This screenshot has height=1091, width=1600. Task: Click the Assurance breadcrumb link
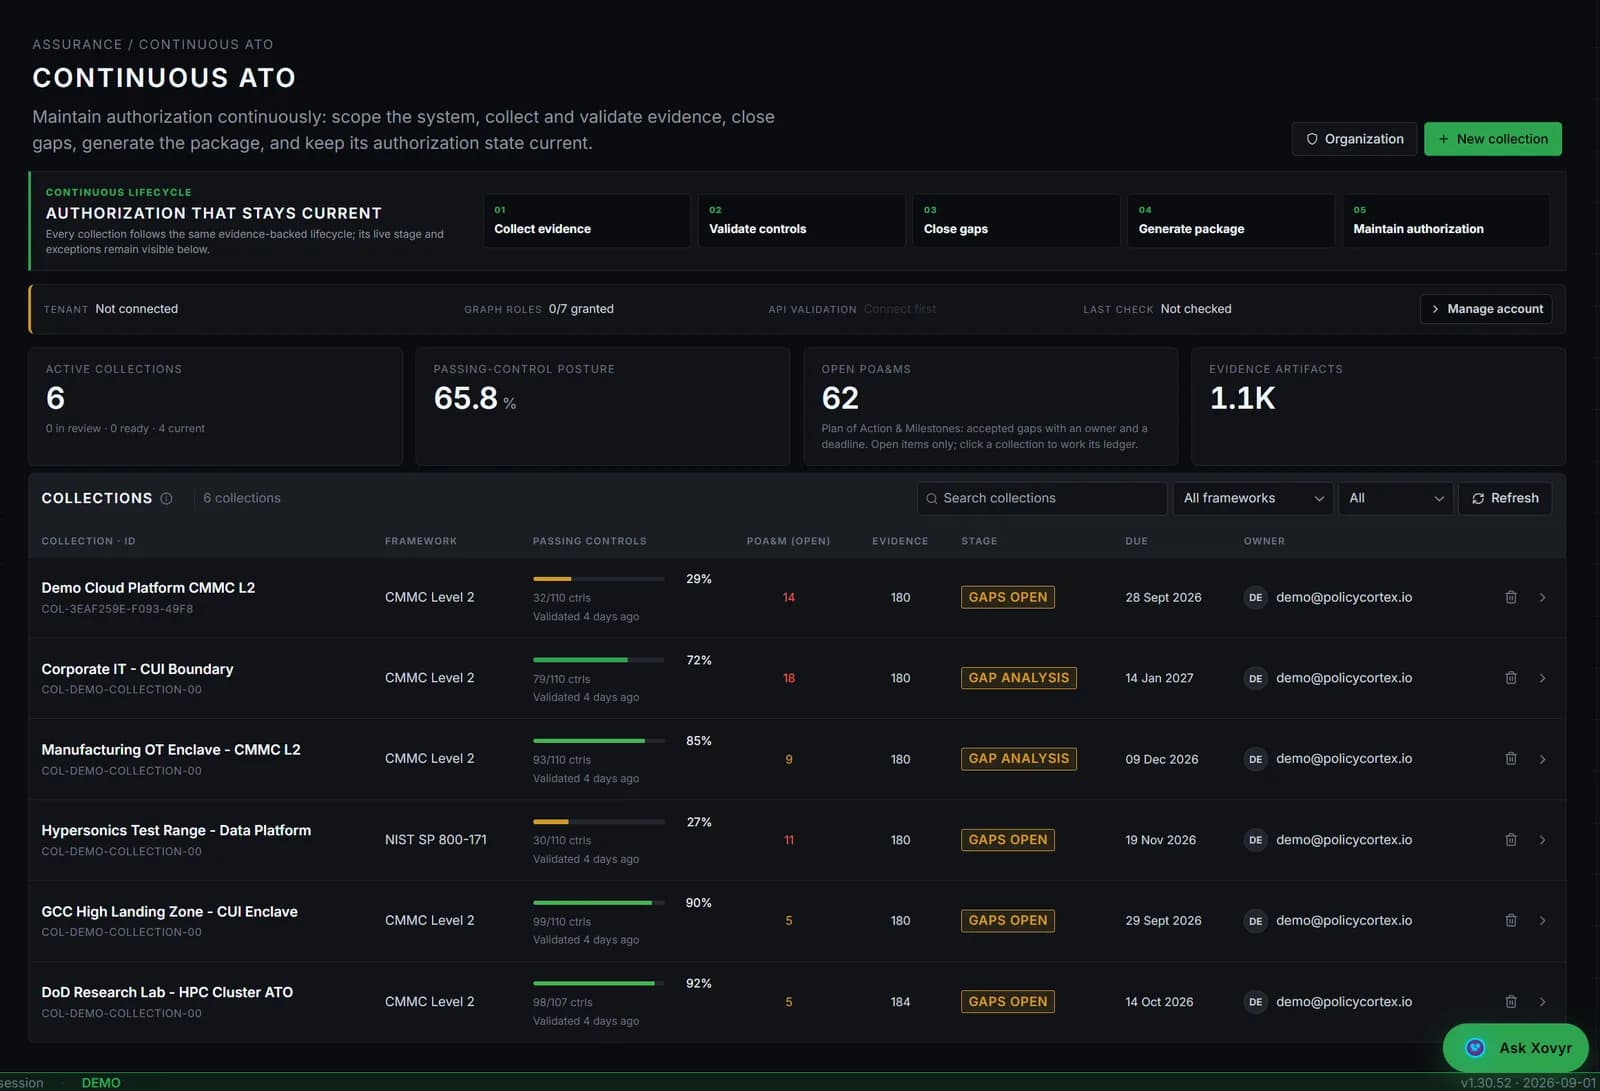pos(77,44)
